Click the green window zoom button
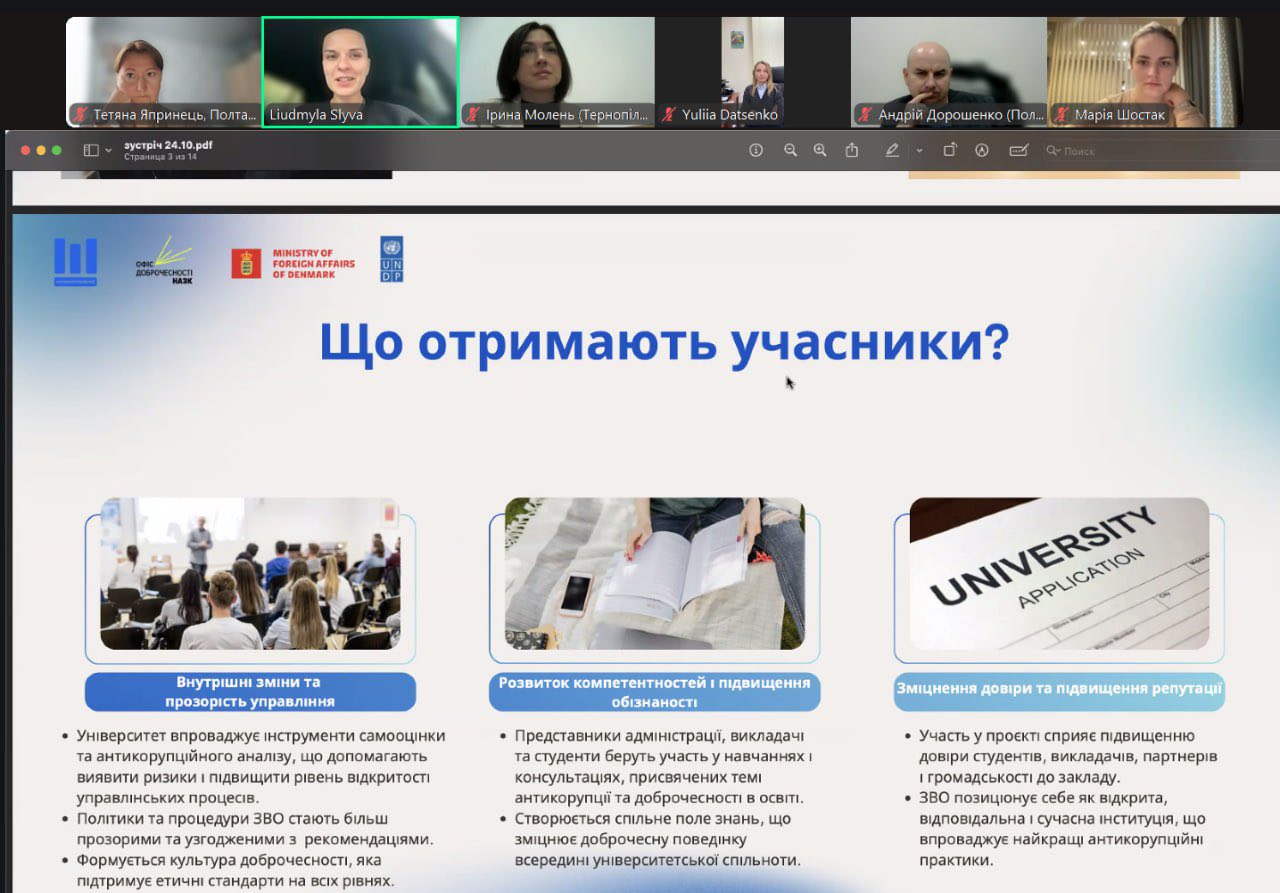 tap(57, 150)
